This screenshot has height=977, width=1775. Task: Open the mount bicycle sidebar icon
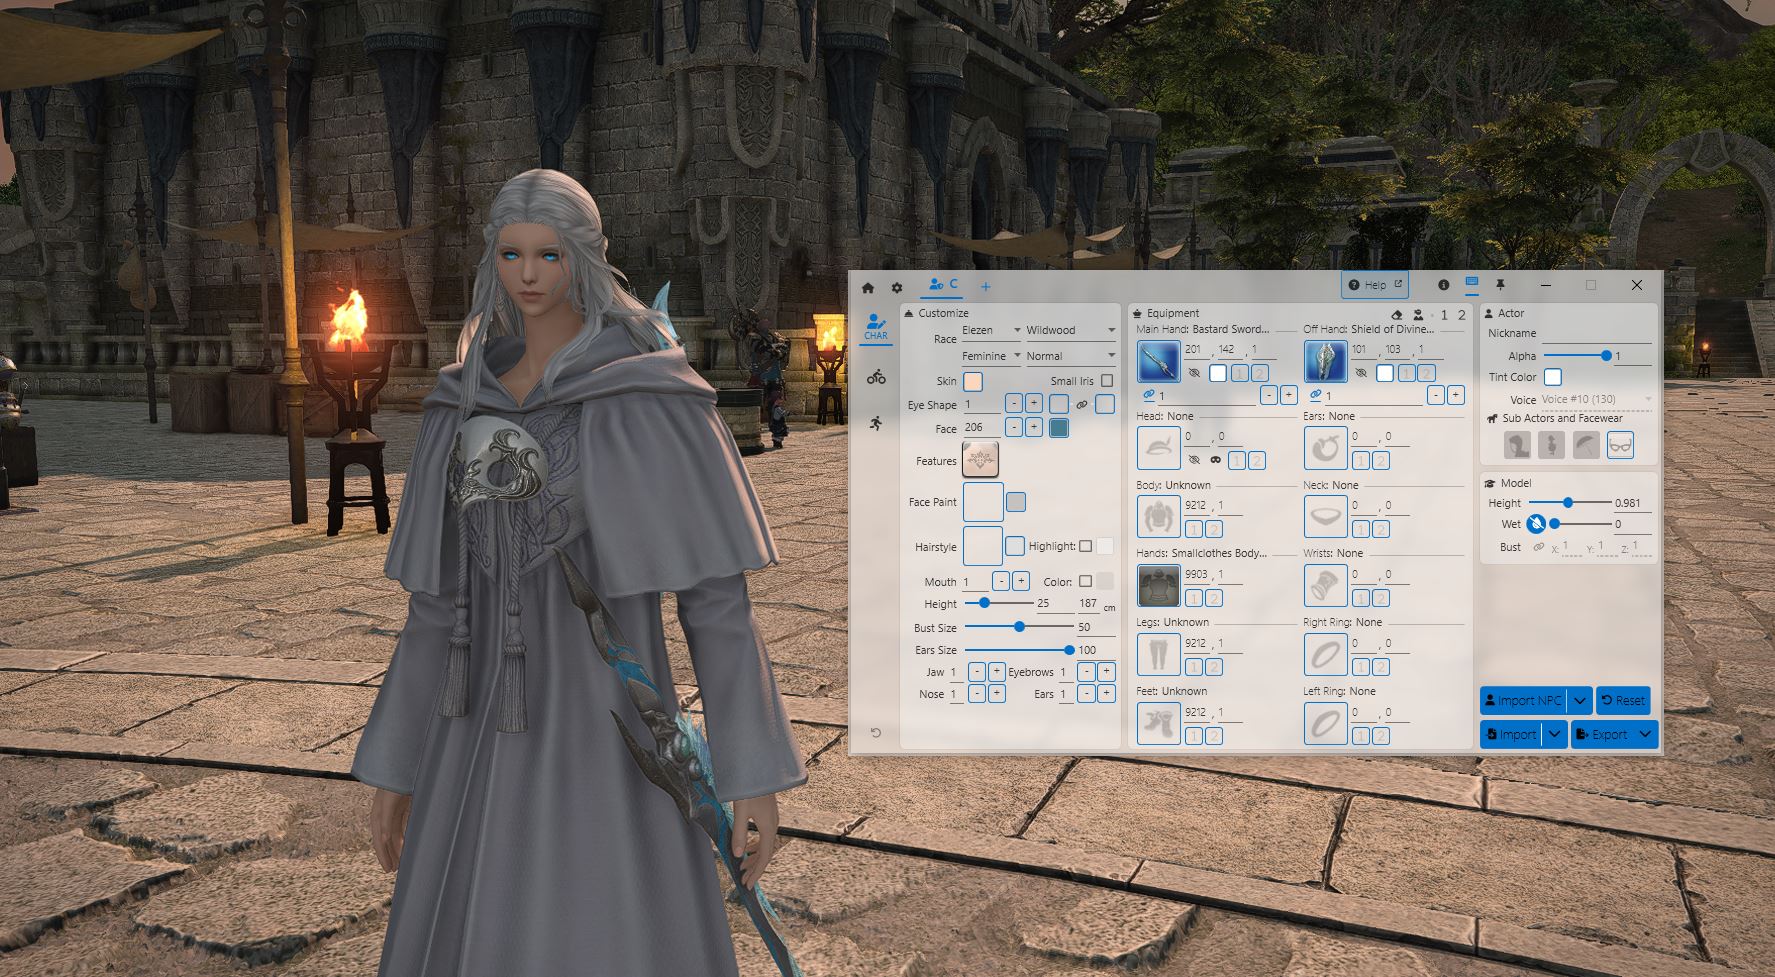click(876, 377)
